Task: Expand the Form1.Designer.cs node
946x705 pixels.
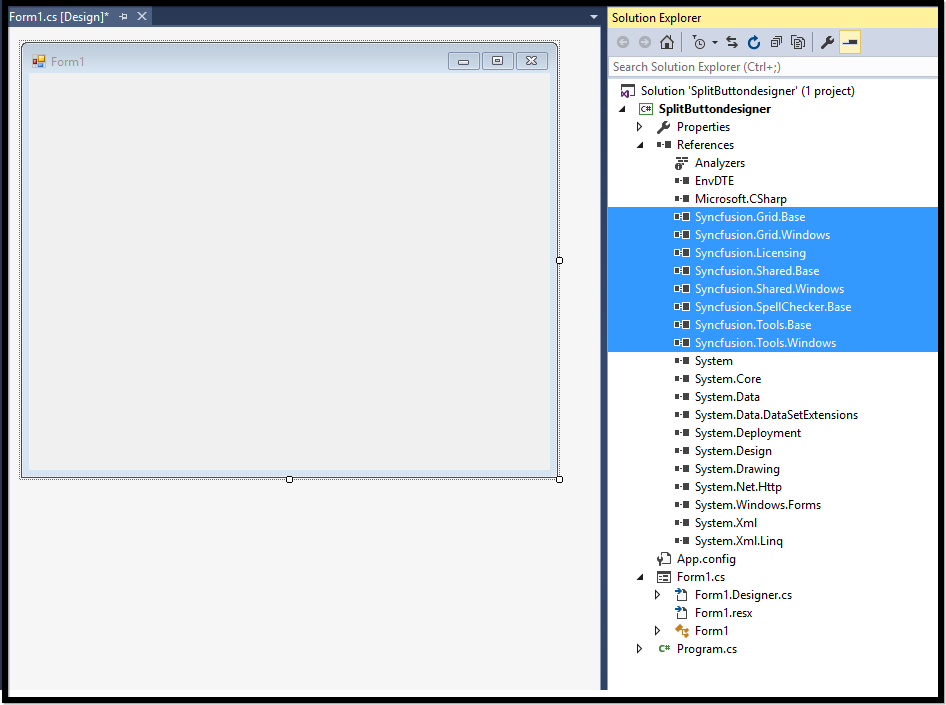Action: 658,595
